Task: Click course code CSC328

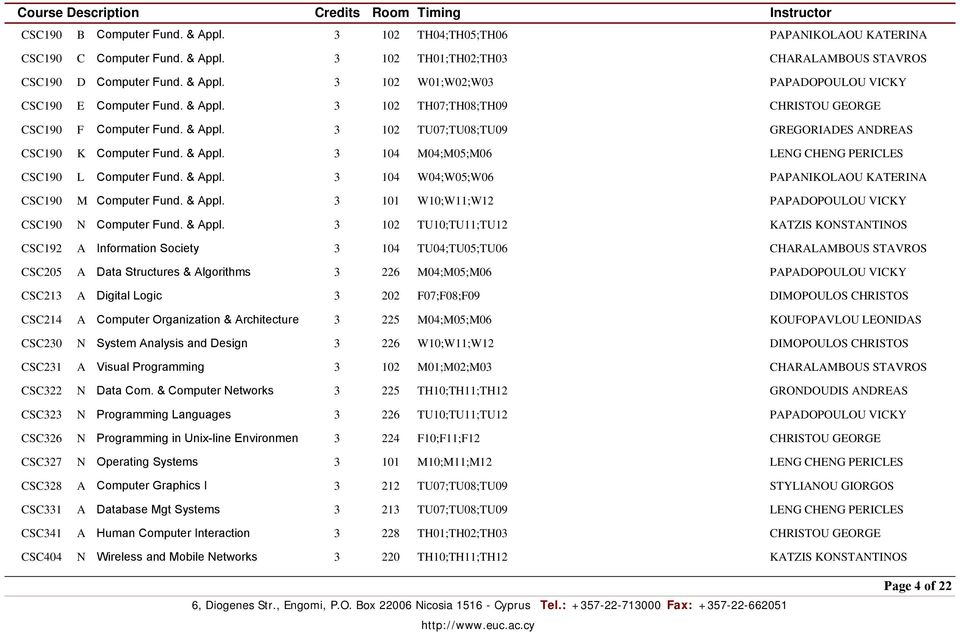Action: (x=42, y=486)
